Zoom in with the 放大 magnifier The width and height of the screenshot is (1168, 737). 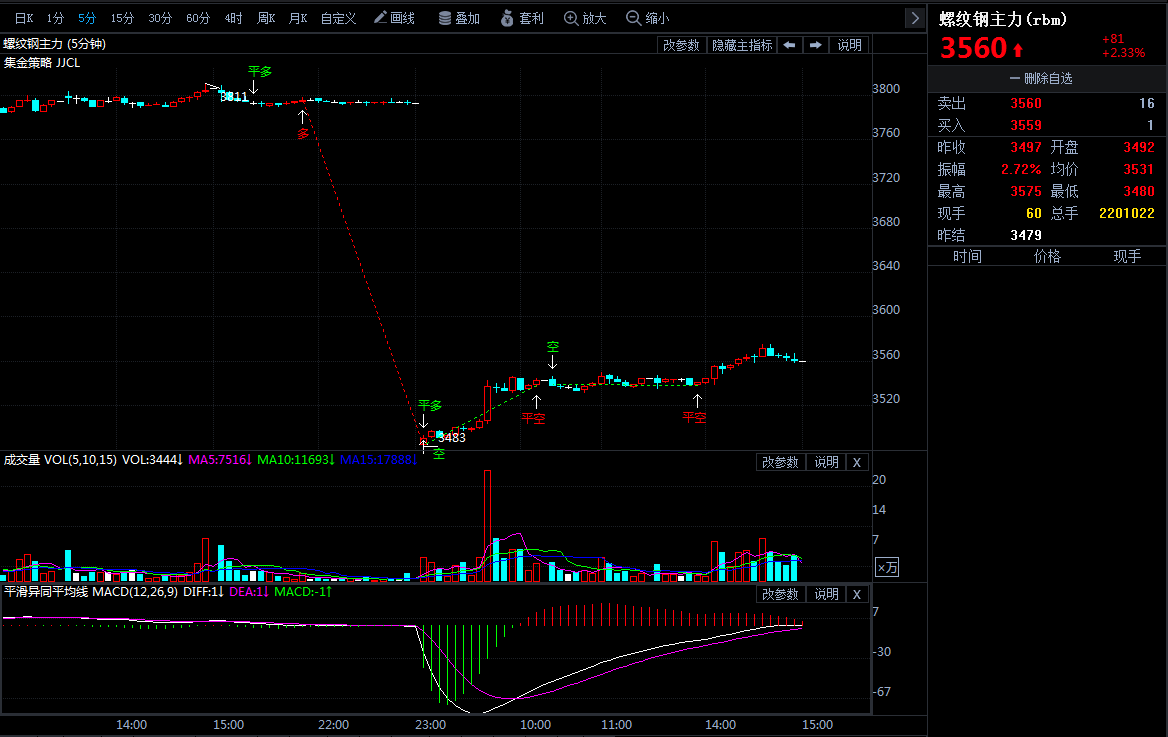[585, 18]
